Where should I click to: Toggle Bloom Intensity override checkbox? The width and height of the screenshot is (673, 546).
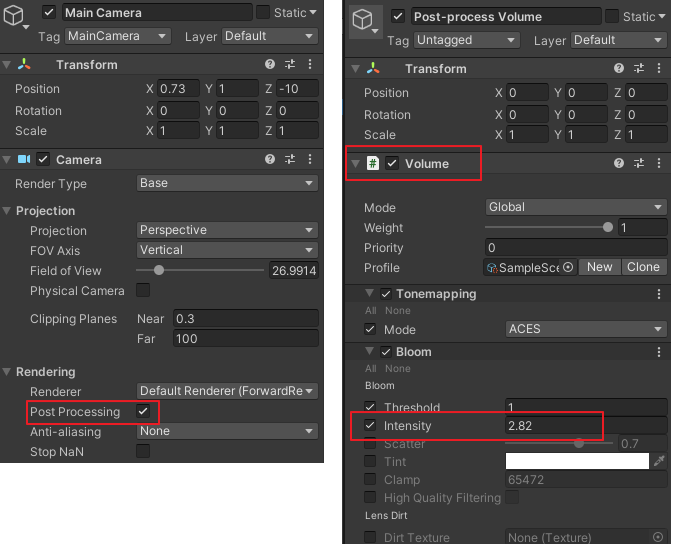point(370,425)
